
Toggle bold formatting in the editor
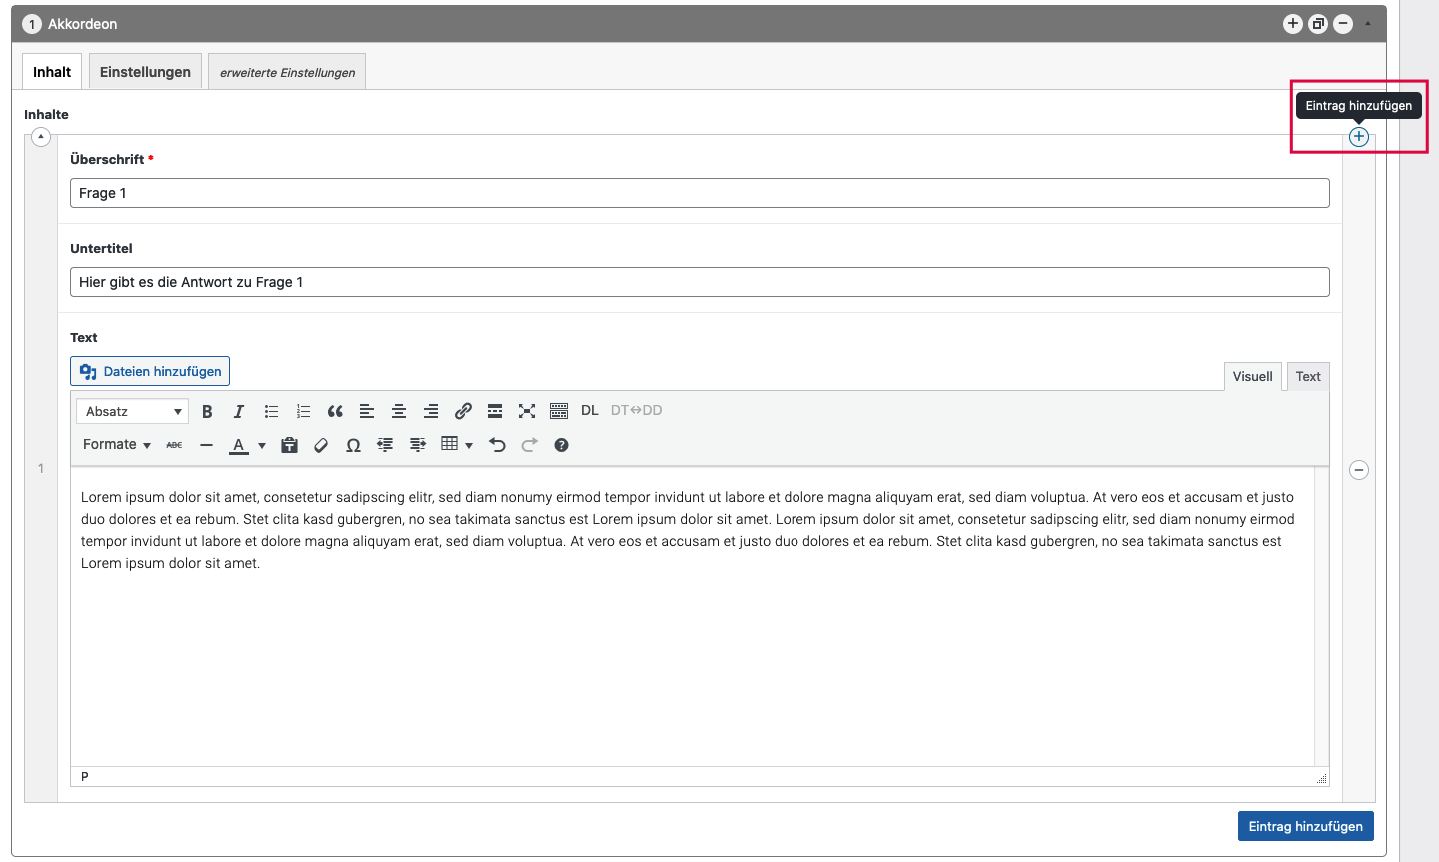pyautogui.click(x=207, y=412)
